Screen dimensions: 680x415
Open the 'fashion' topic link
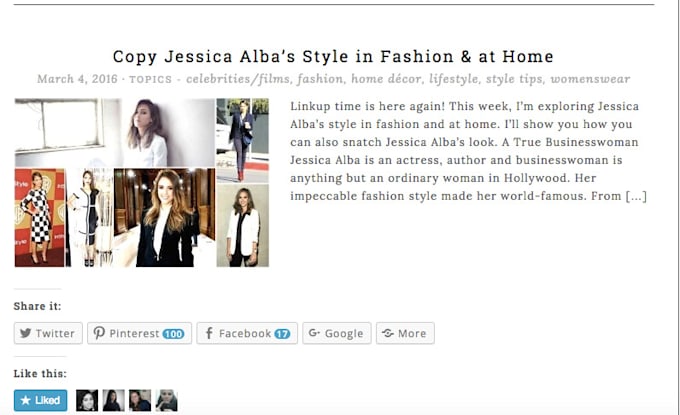coord(320,79)
